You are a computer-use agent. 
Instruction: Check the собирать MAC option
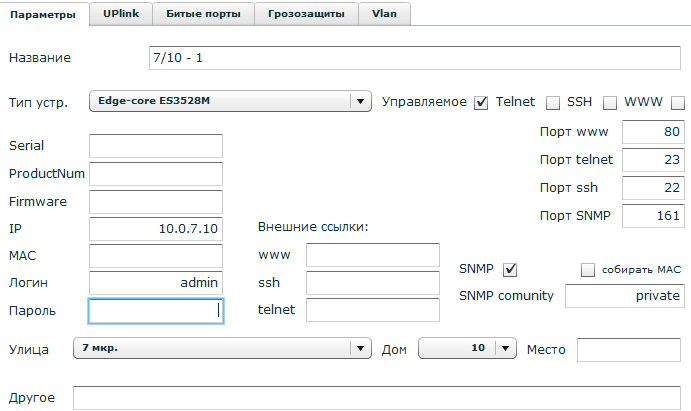click(588, 269)
